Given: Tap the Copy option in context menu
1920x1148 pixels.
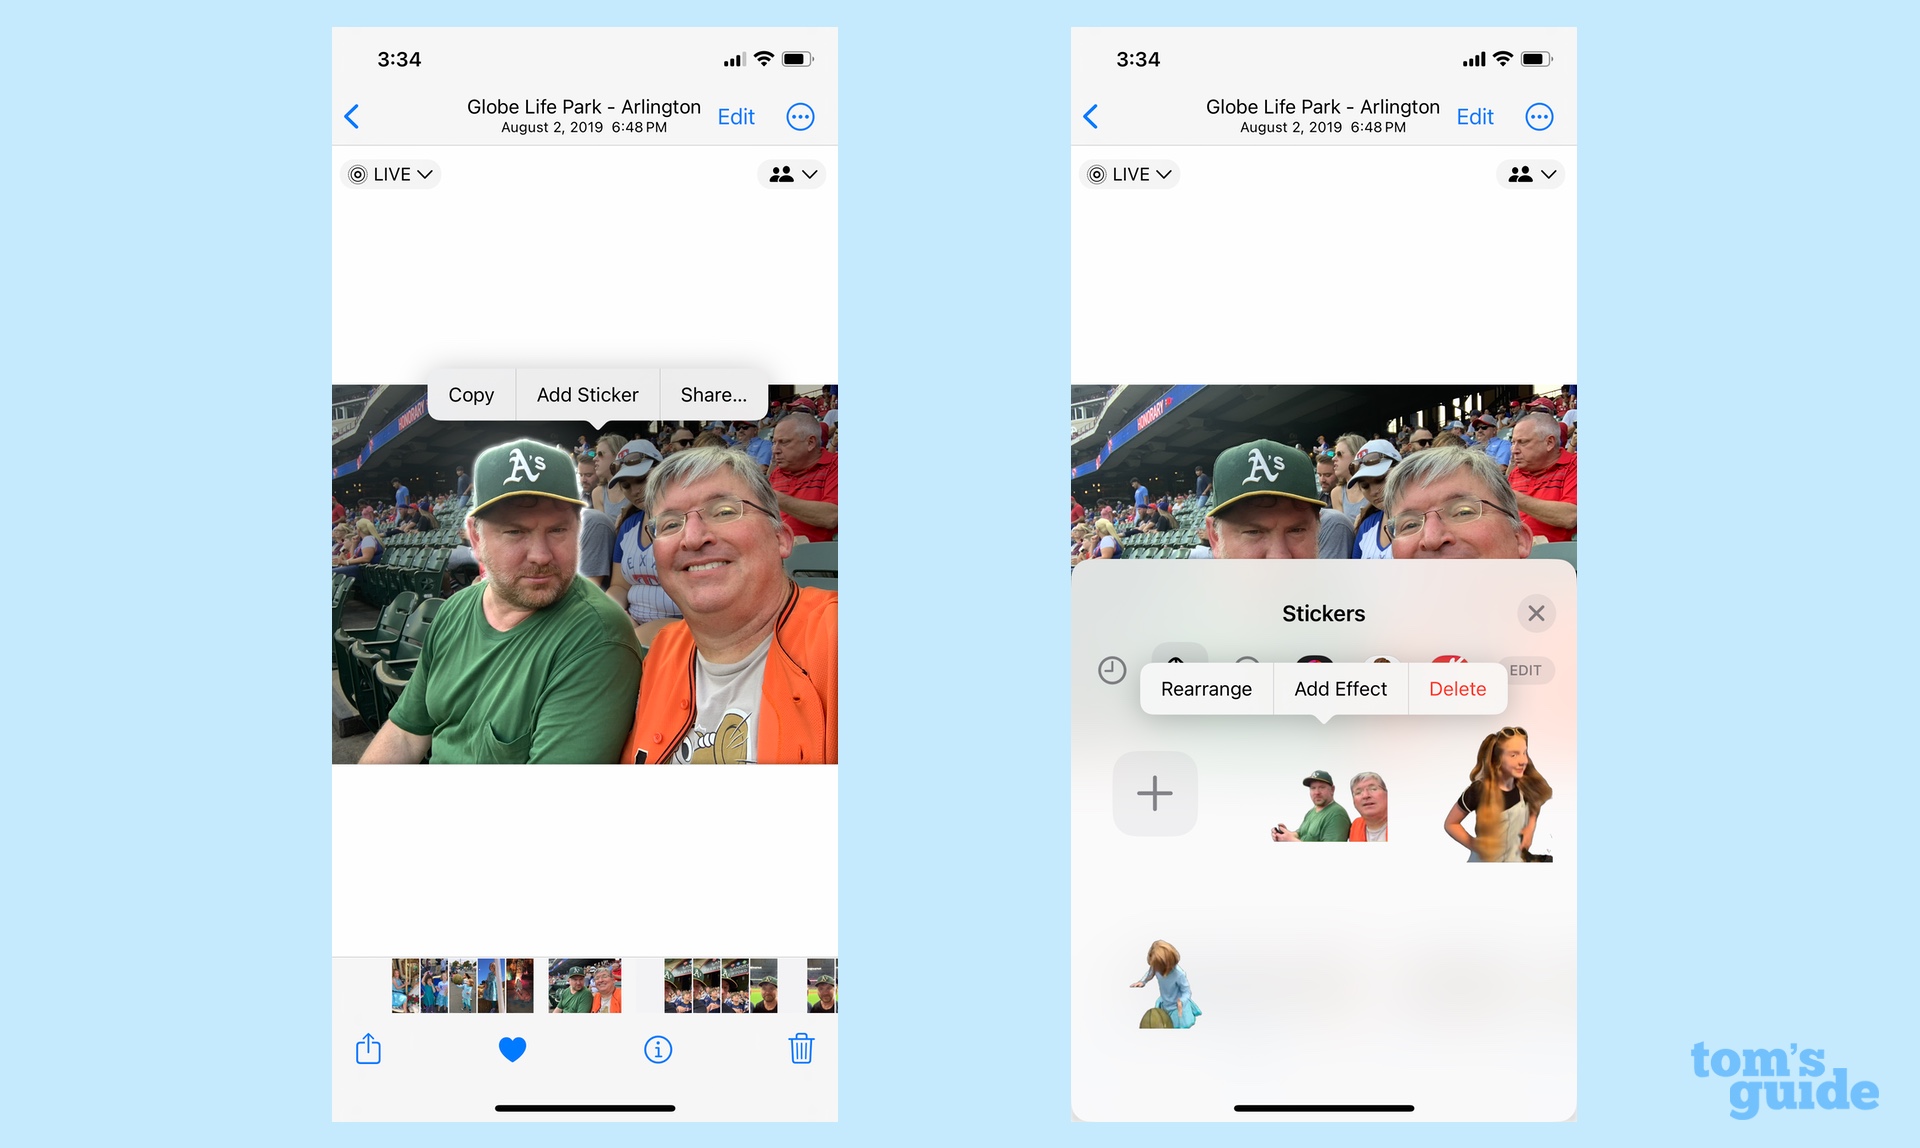Looking at the screenshot, I should 469,395.
